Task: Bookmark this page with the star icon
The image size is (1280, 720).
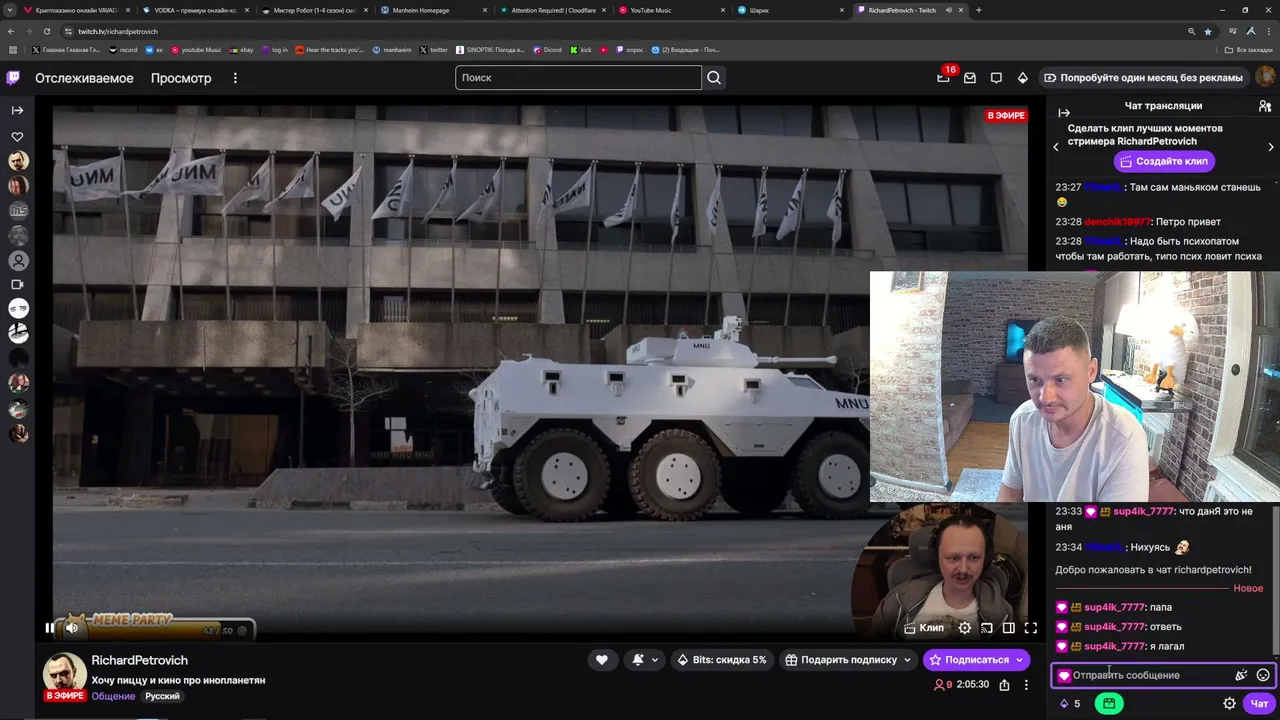Action: coord(1208,31)
